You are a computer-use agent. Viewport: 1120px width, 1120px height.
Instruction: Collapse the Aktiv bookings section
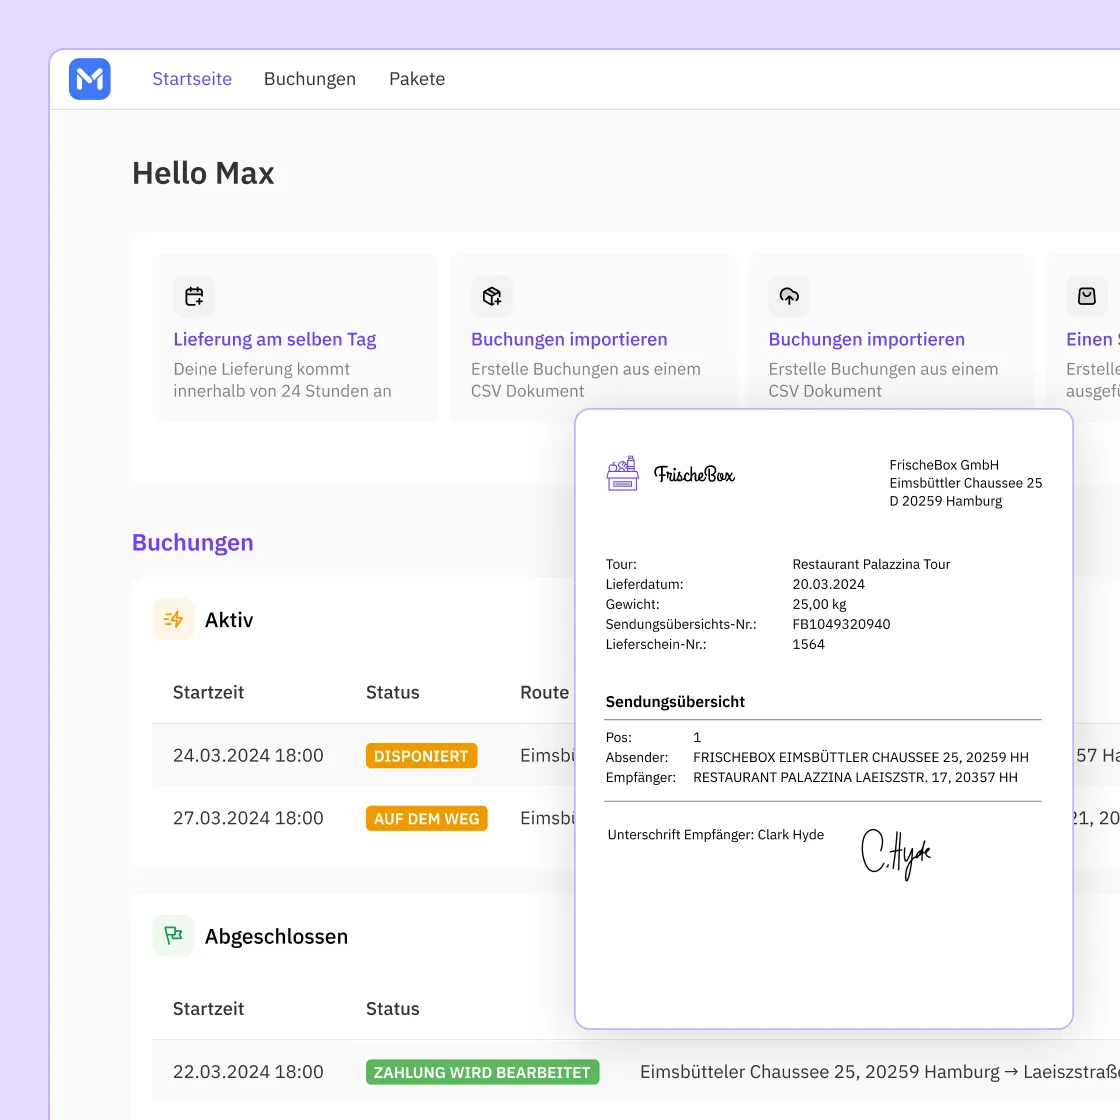tap(230, 620)
